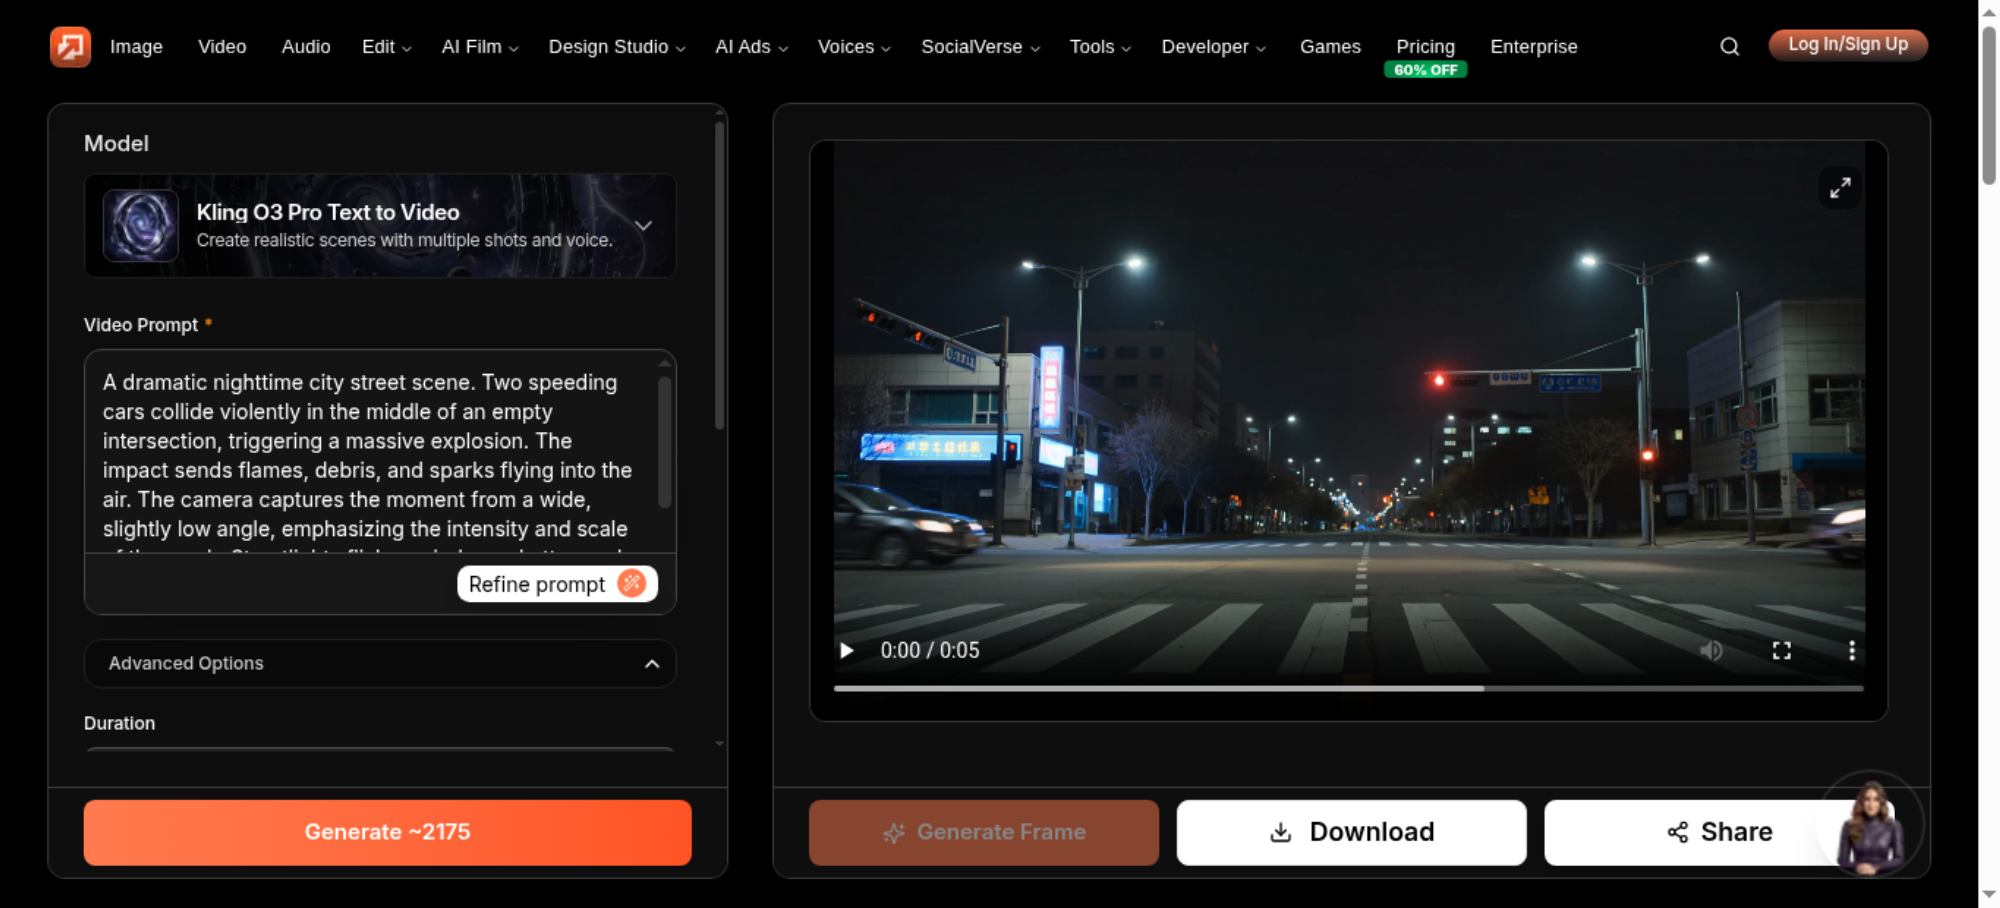Click the prompt text area scrollbar
This screenshot has height=908, width=2000.
tap(664, 442)
